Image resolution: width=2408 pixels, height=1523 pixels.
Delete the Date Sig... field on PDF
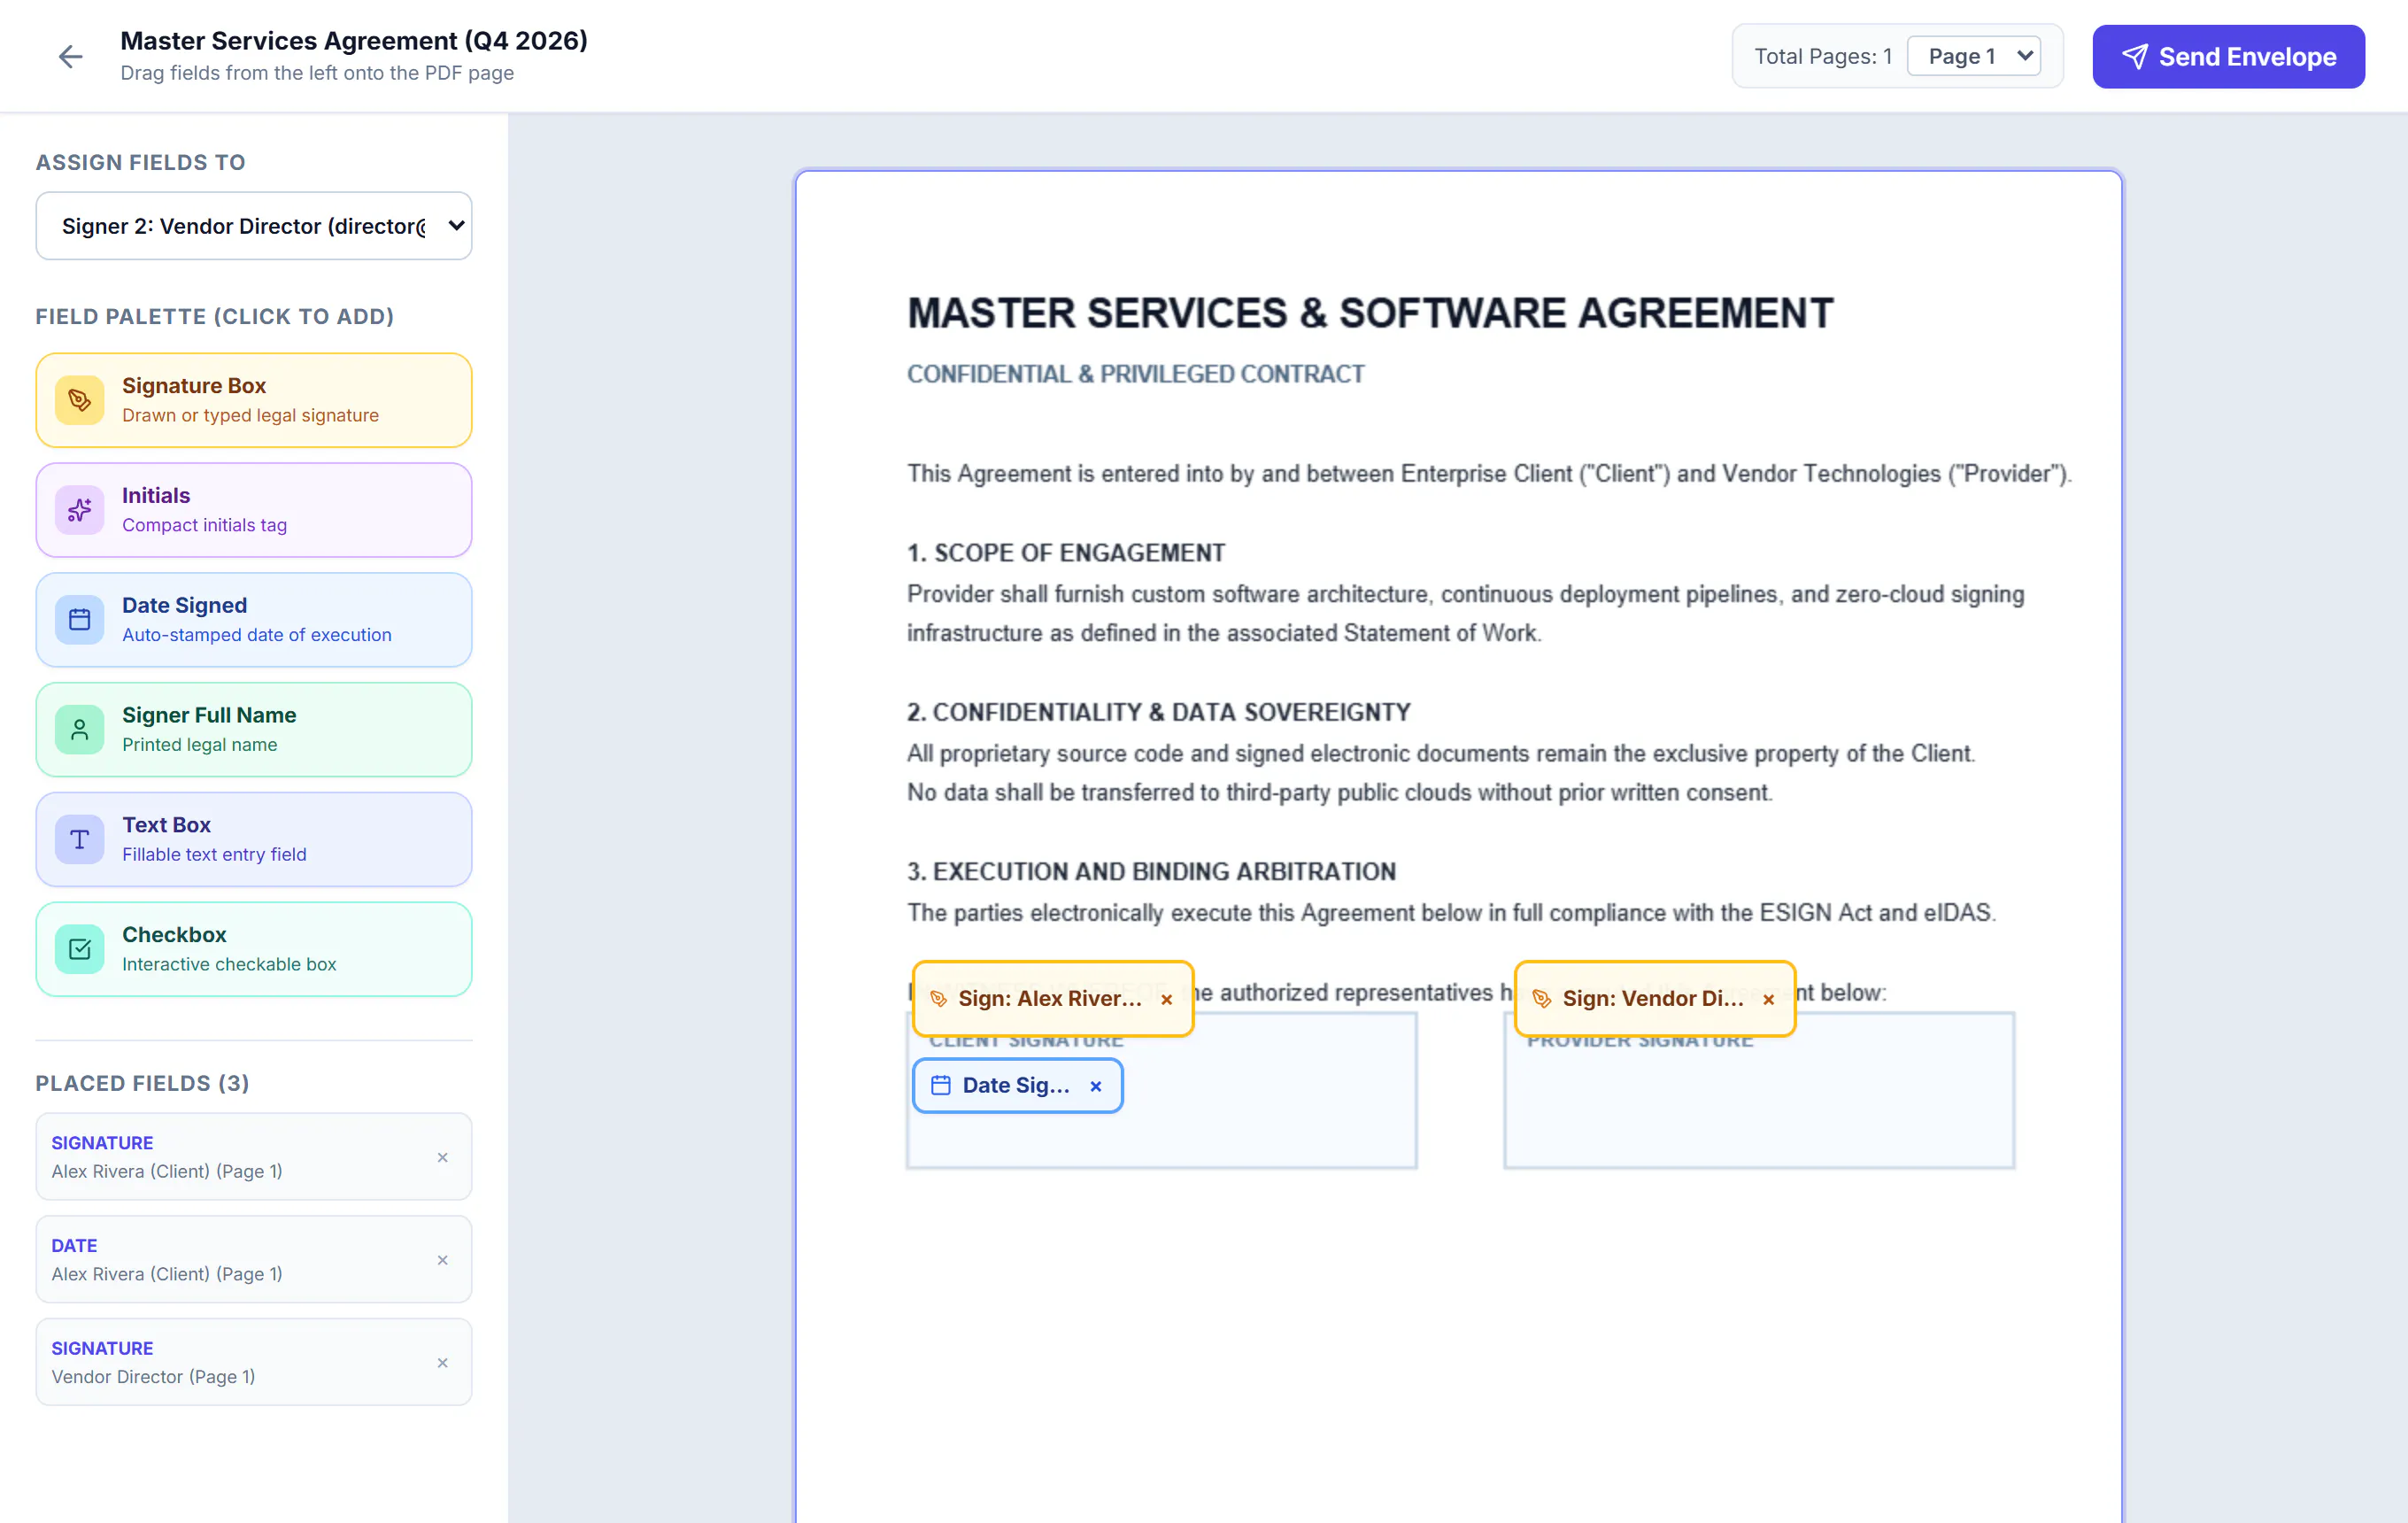tap(1096, 1086)
